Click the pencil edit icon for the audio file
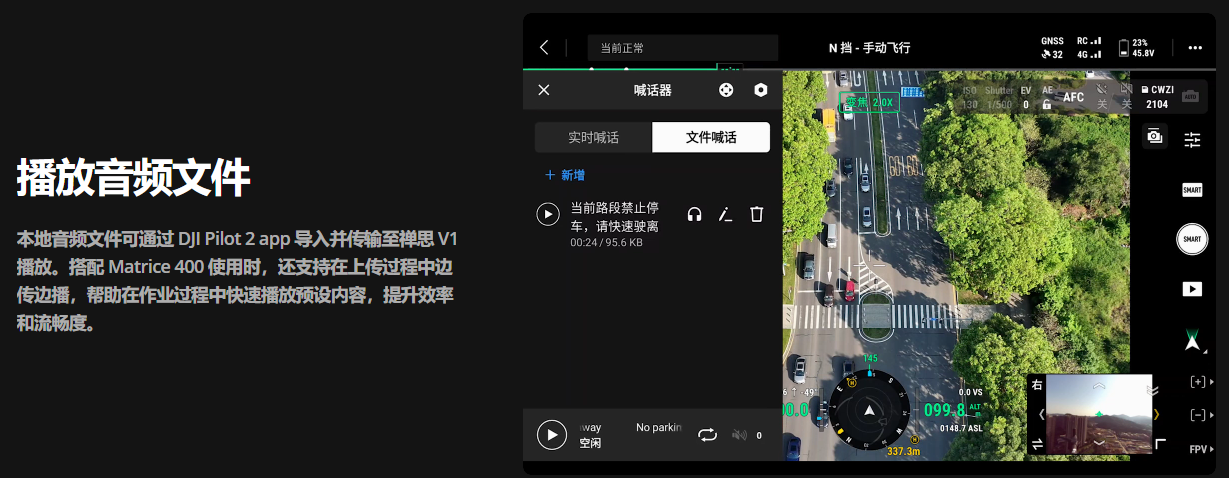Viewport: 1229px width, 478px height. click(x=726, y=214)
